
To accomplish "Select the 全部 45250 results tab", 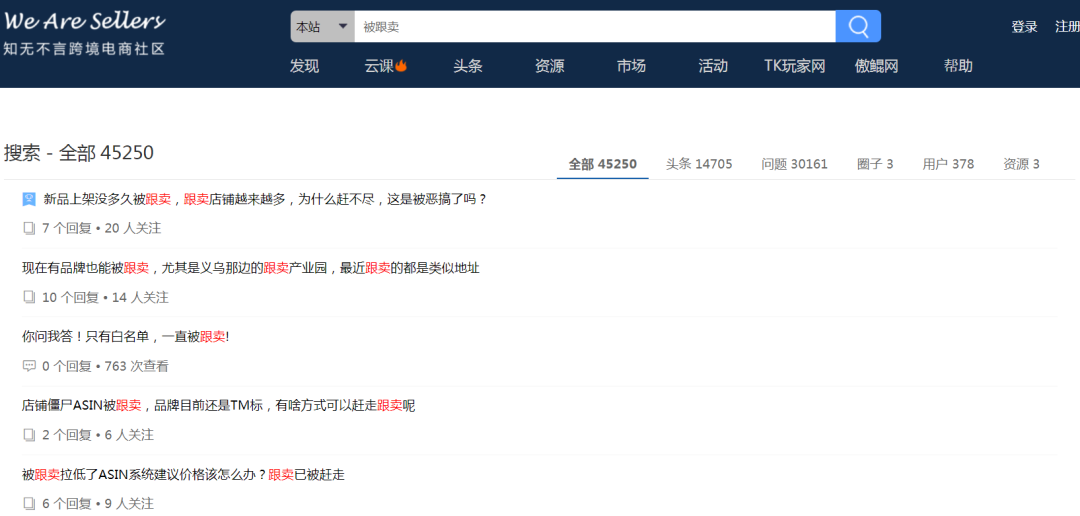I will [x=603, y=164].
